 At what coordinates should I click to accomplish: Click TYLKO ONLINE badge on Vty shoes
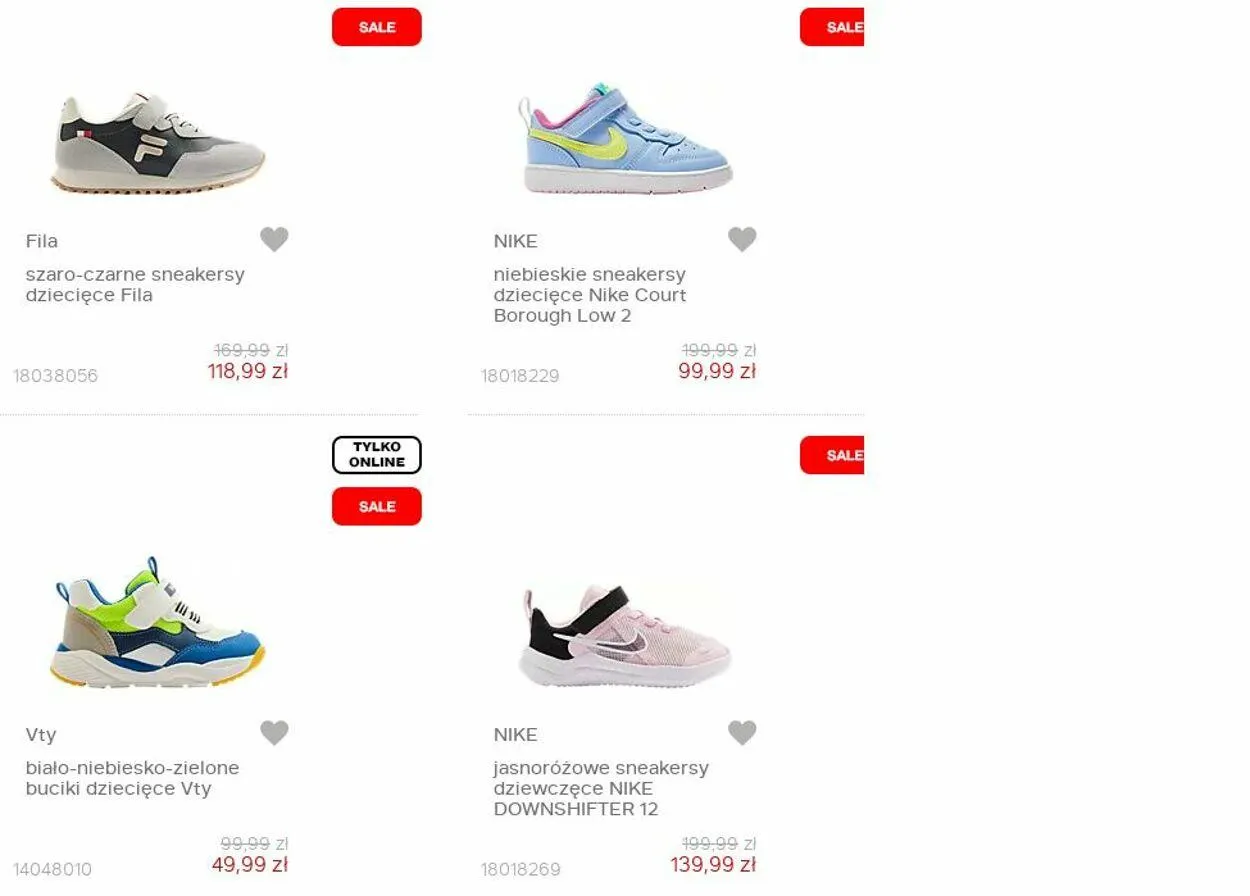[x=377, y=455]
